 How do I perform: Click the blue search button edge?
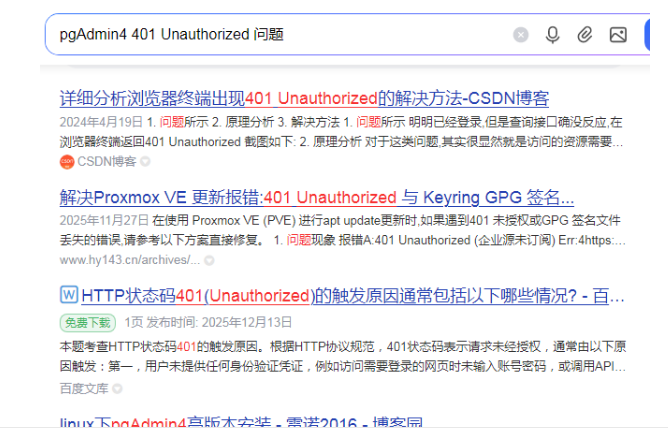647,35
